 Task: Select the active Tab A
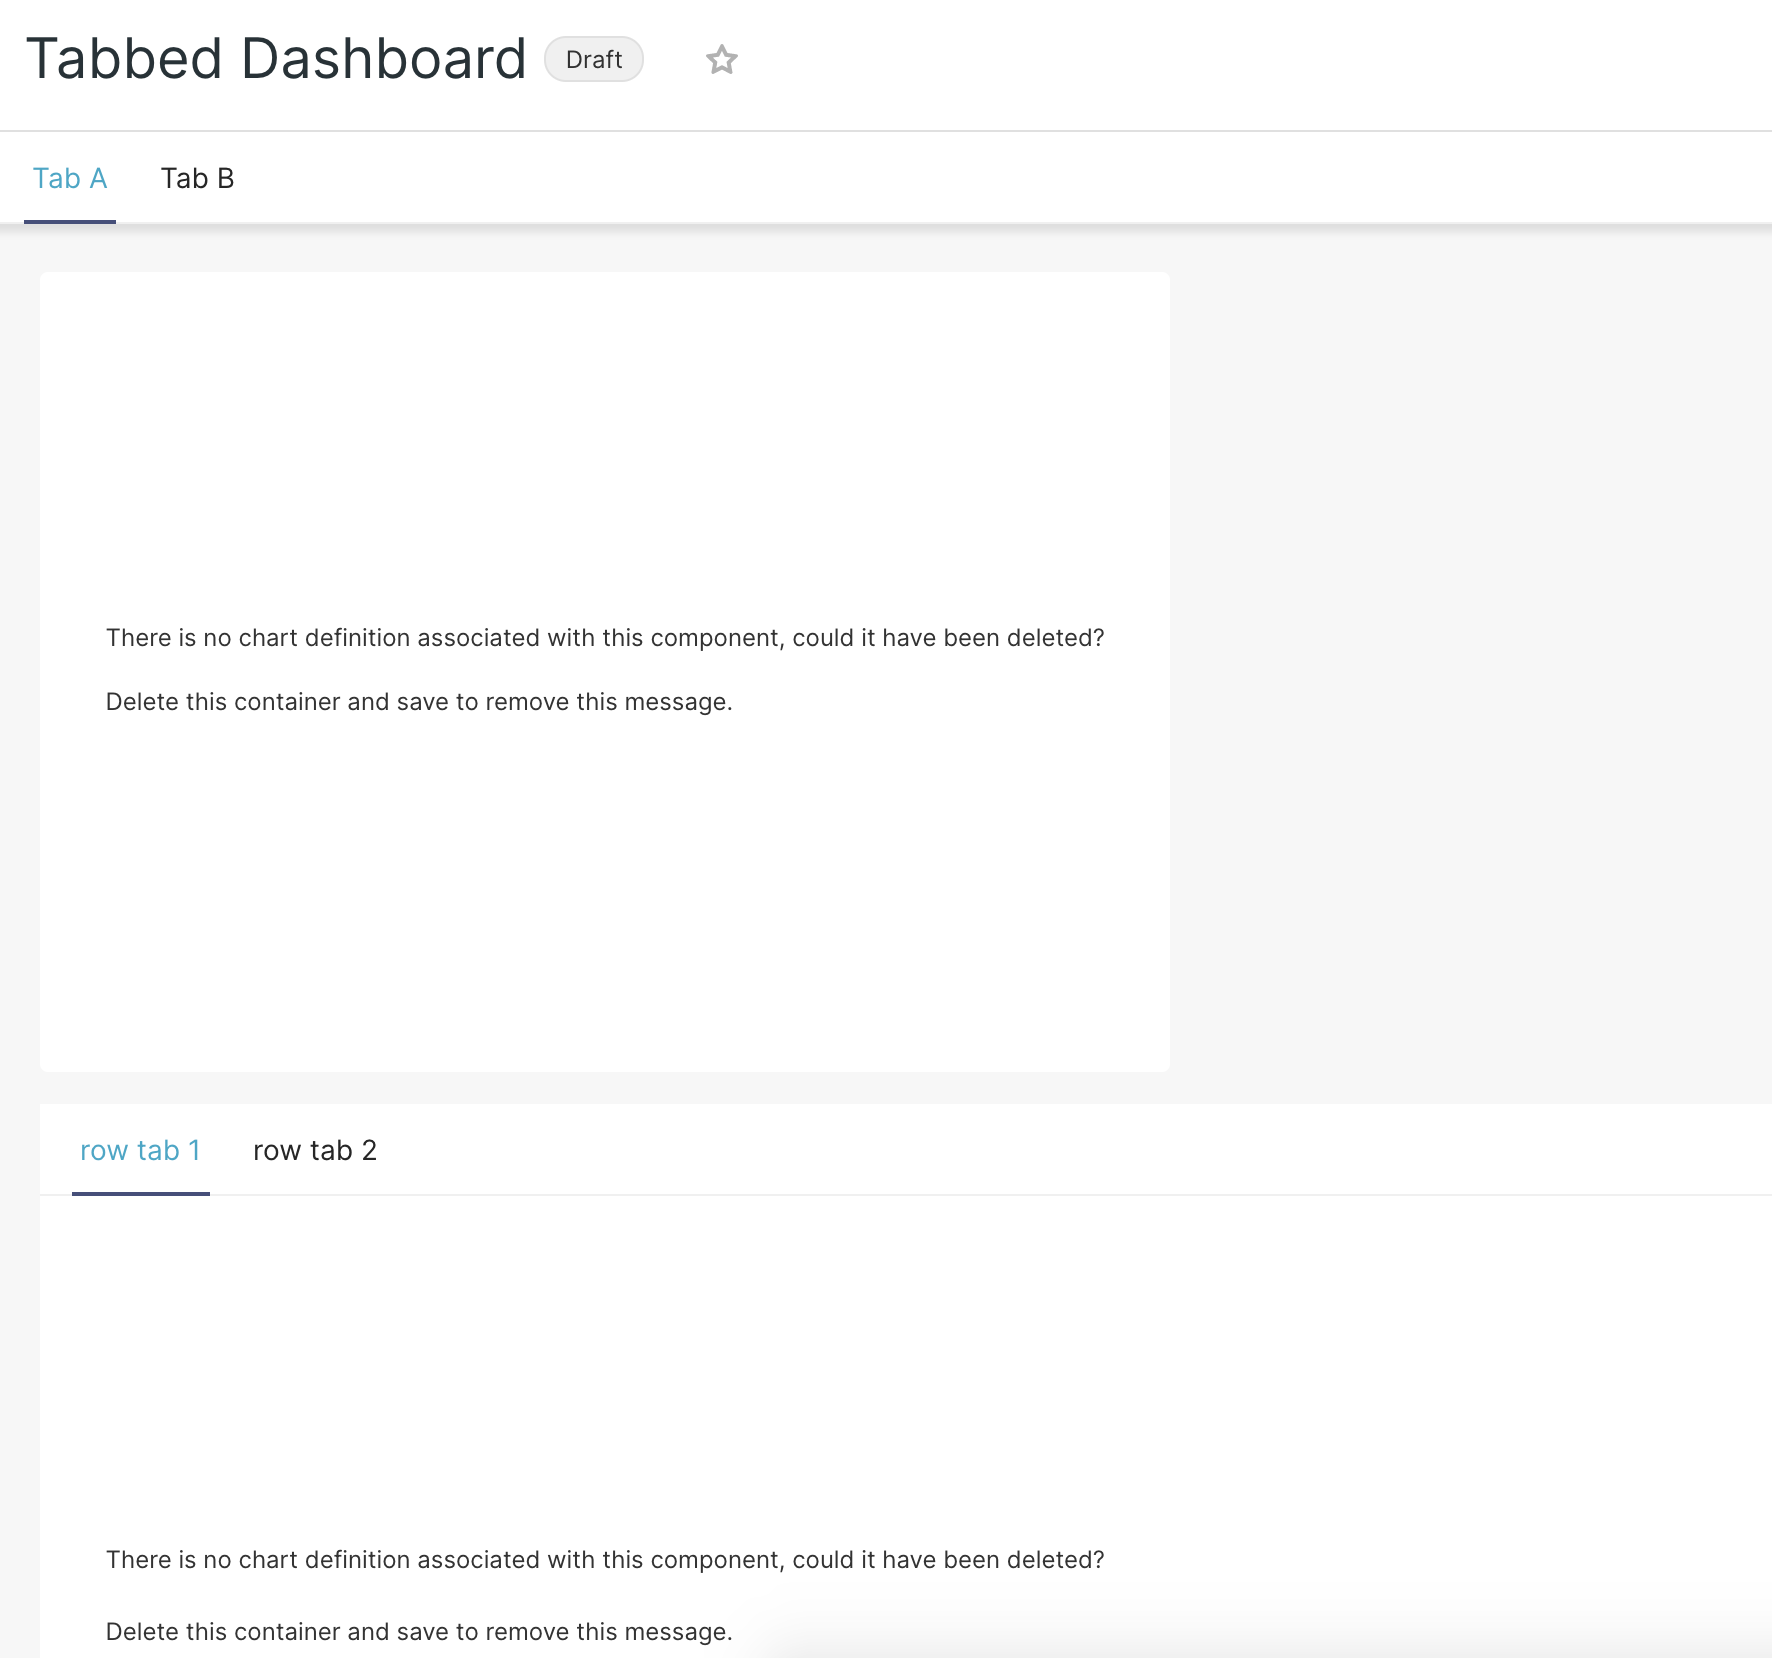pyautogui.click(x=70, y=178)
